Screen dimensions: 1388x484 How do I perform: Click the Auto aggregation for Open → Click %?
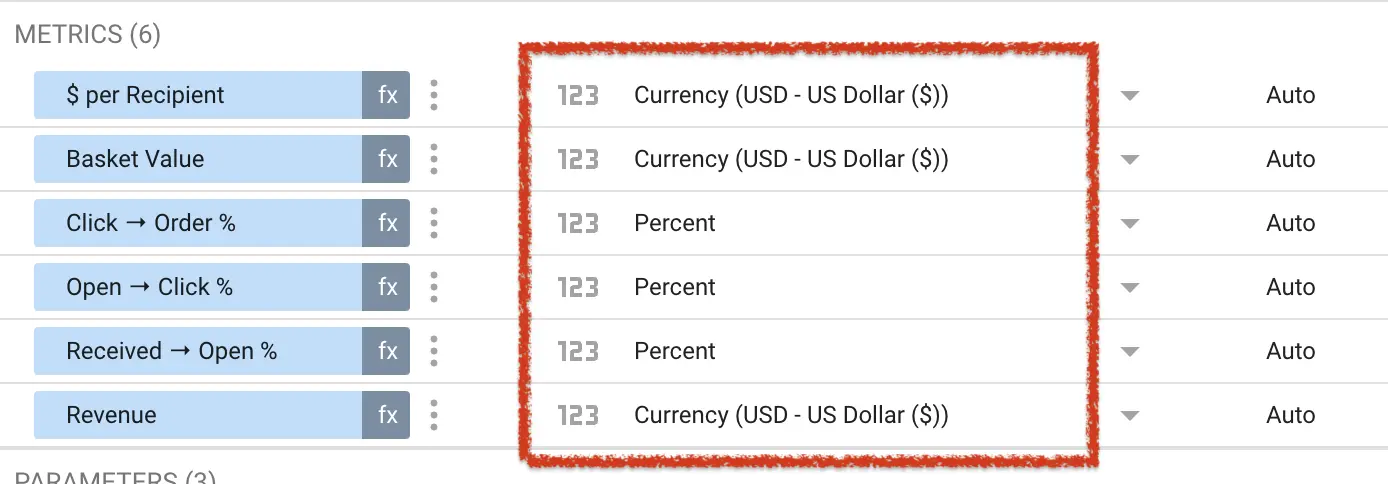(1290, 287)
